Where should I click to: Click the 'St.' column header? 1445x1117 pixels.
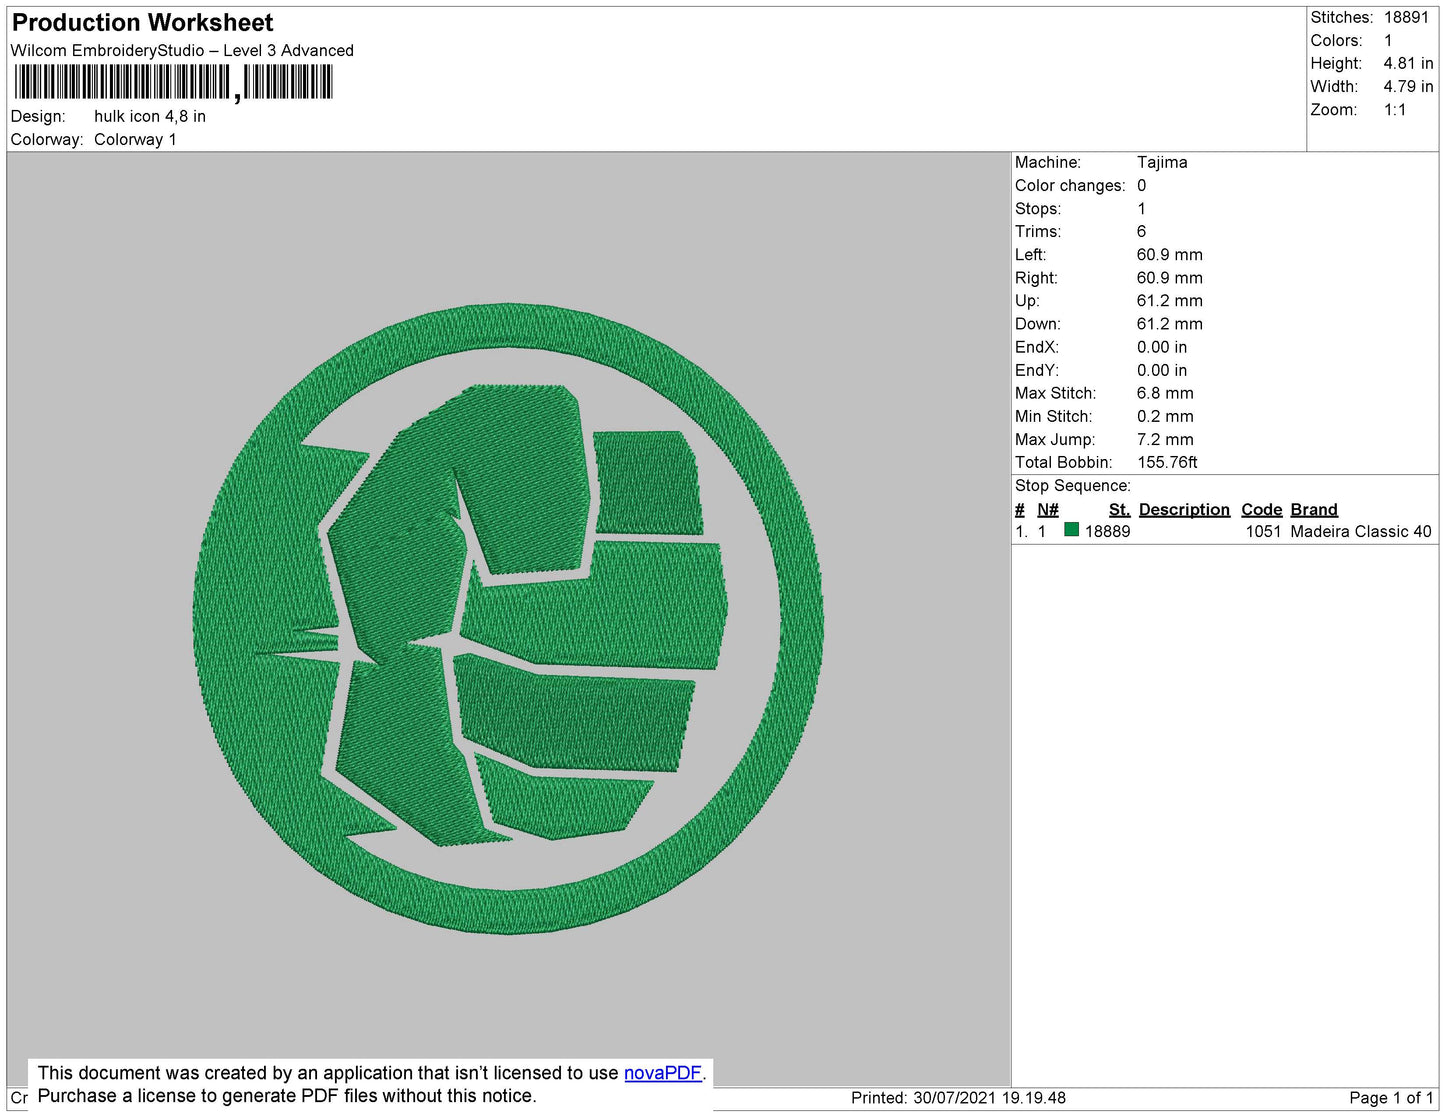1119,509
